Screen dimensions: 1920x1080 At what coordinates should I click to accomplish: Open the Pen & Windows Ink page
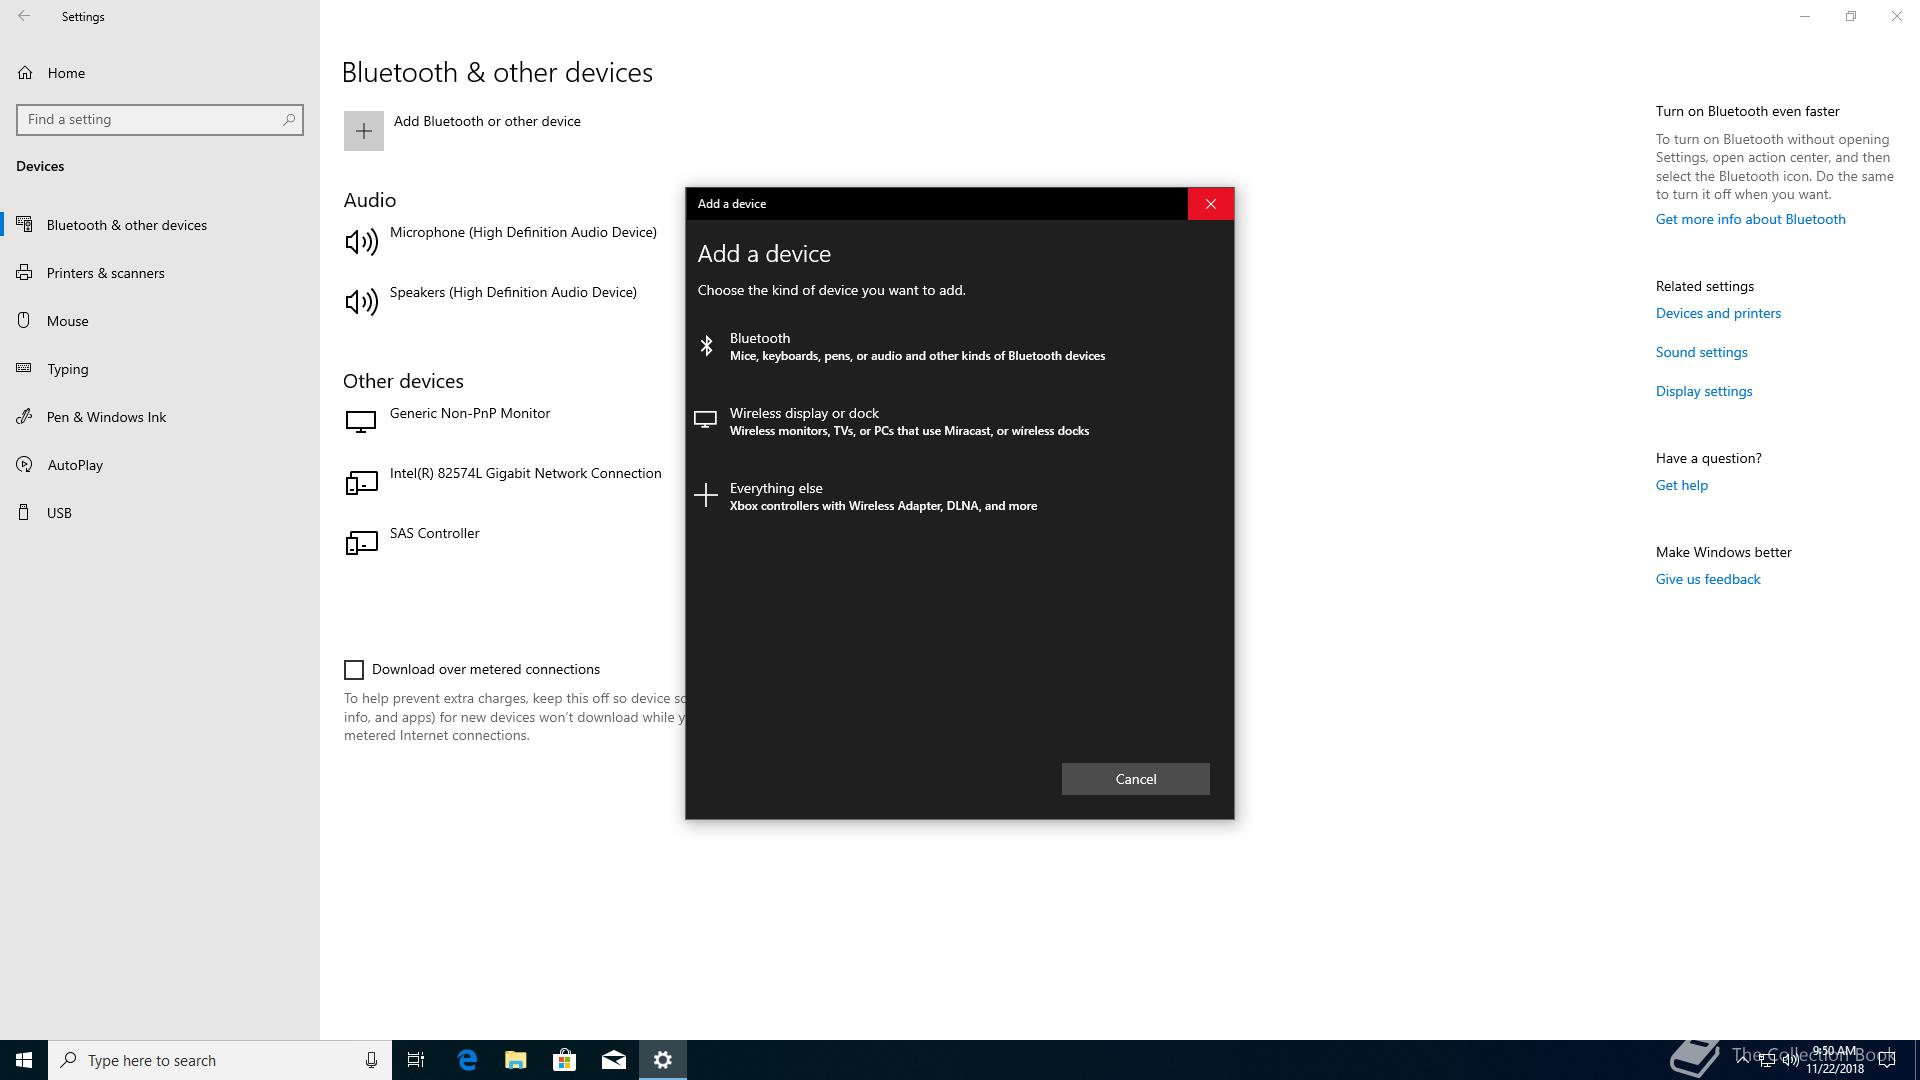(x=106, y=417)
